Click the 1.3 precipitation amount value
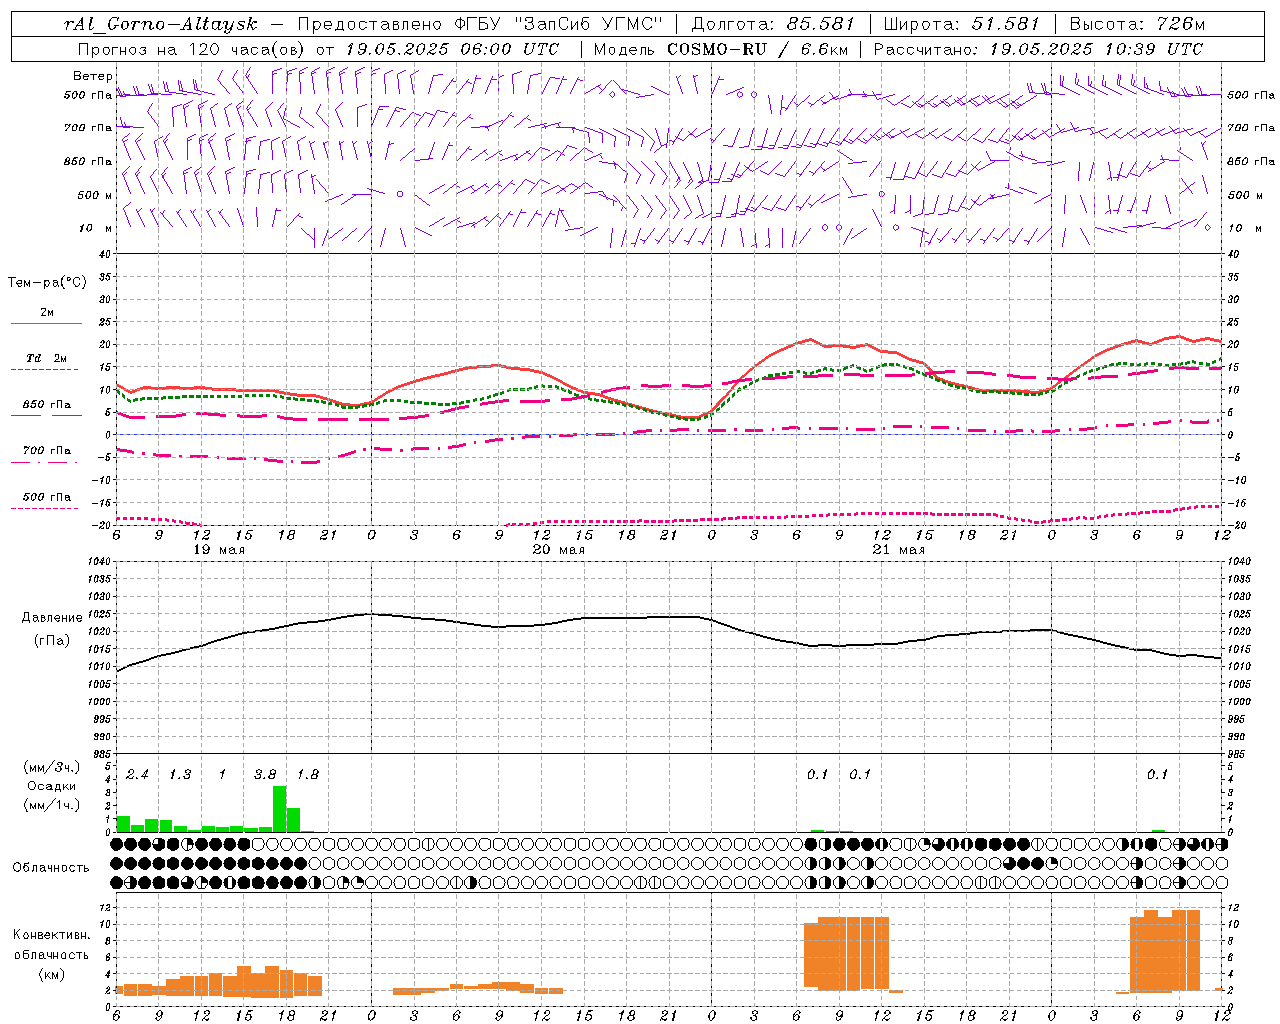Viewport: 1280px width, 1024px height. (x=180, y=775)
